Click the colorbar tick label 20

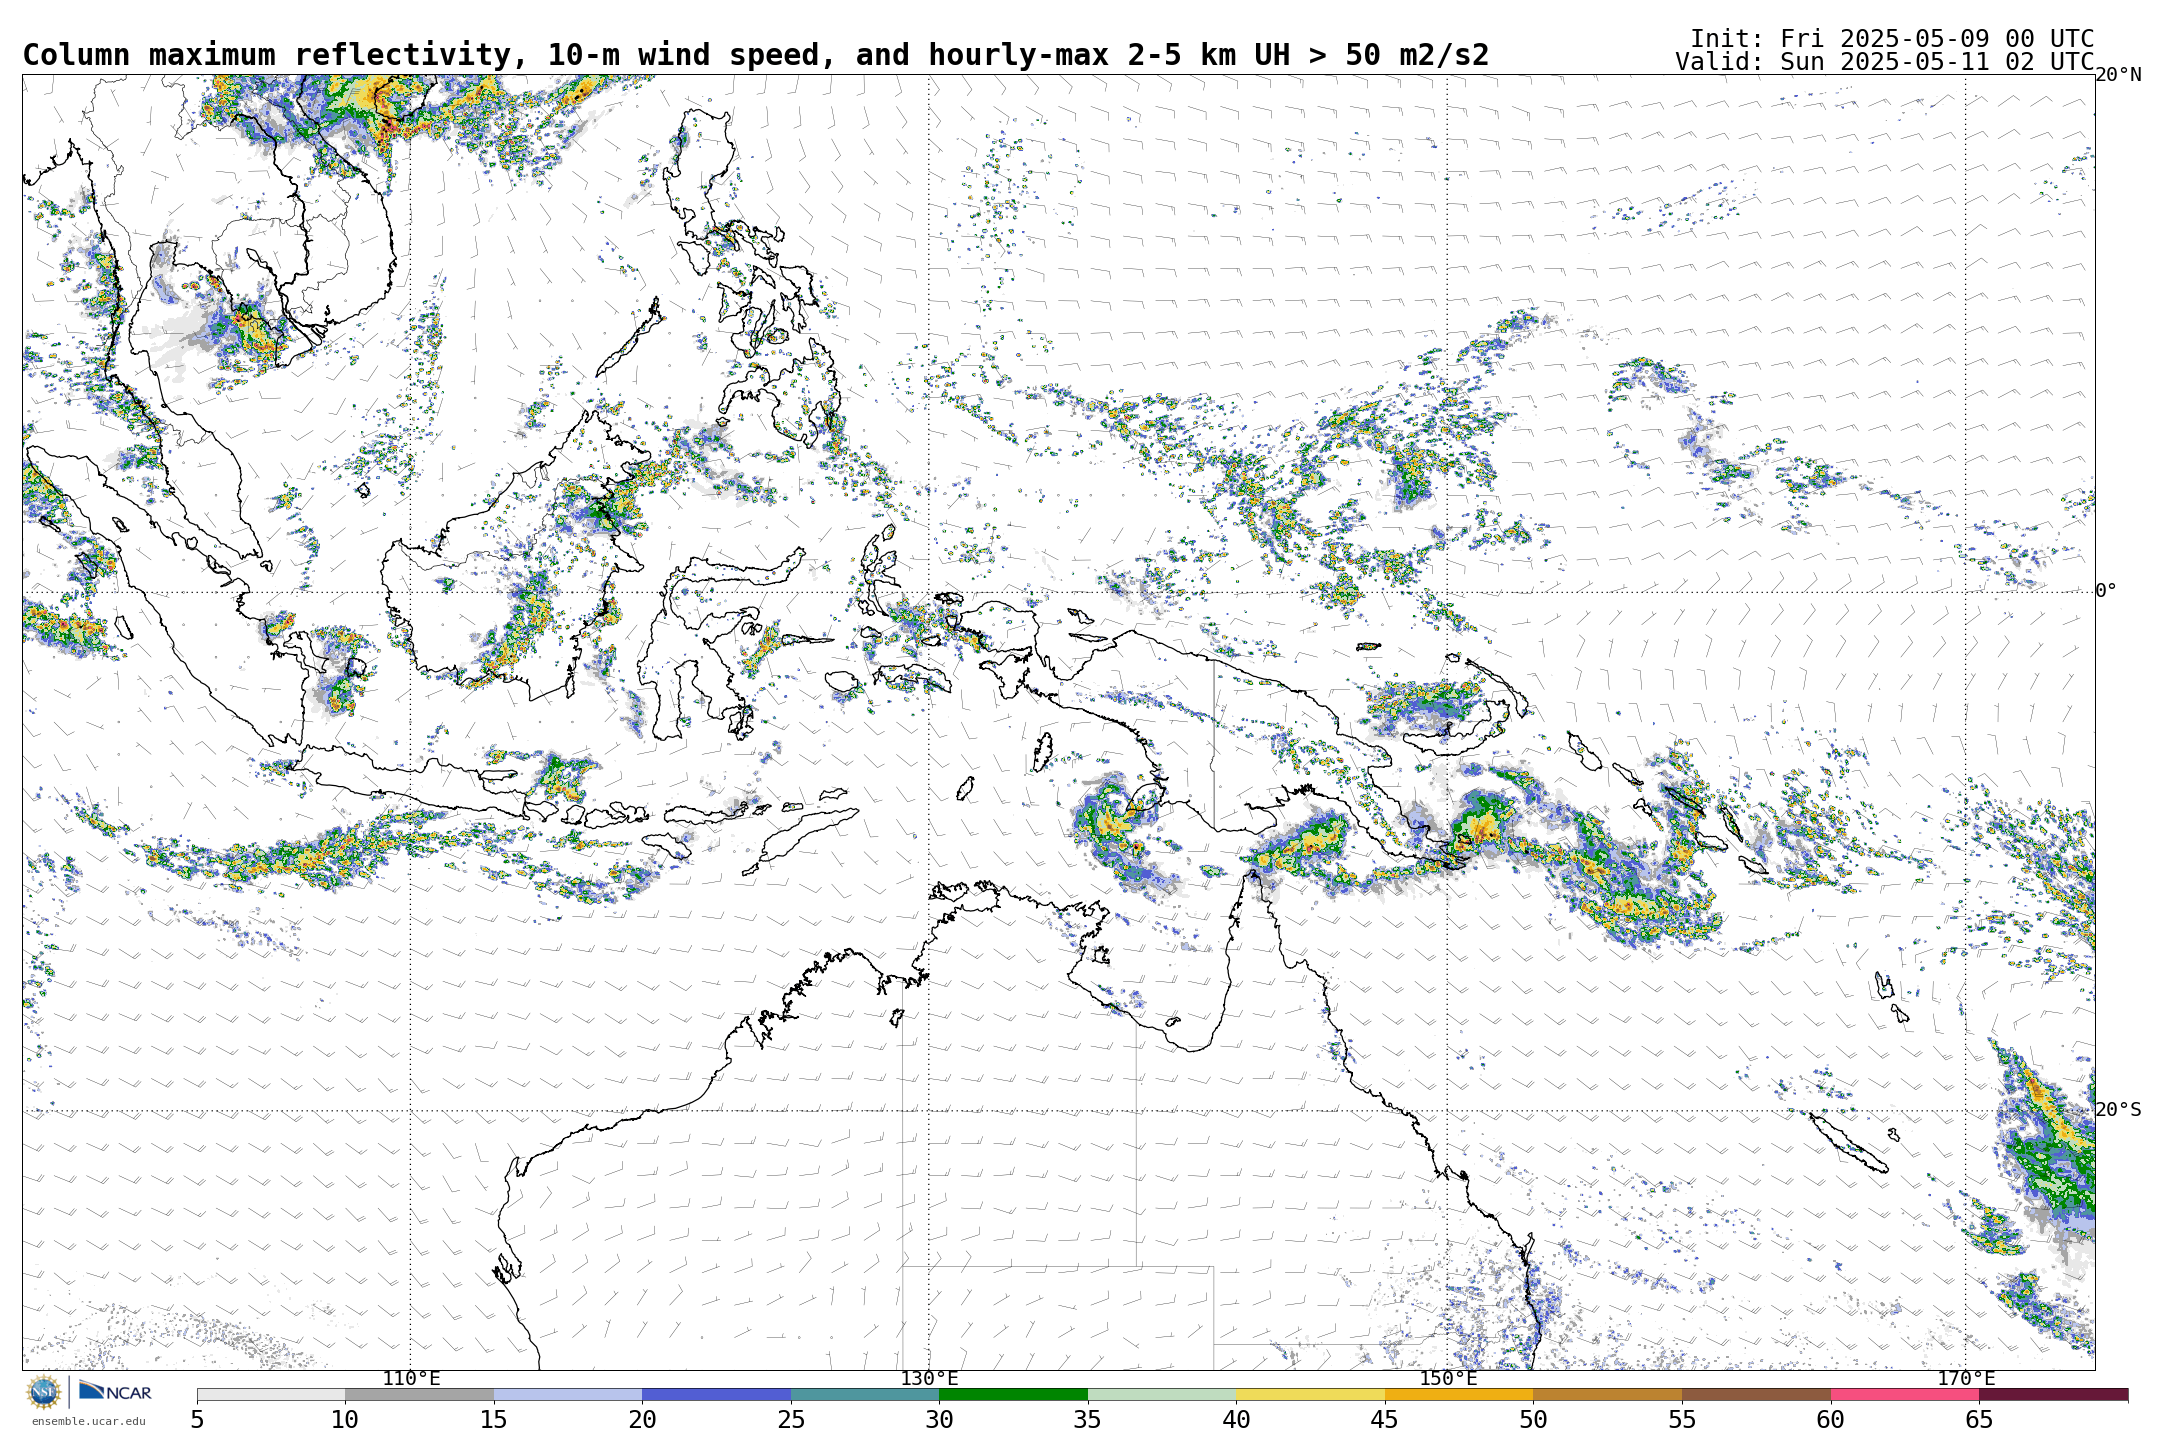[x=642, y=1420]
